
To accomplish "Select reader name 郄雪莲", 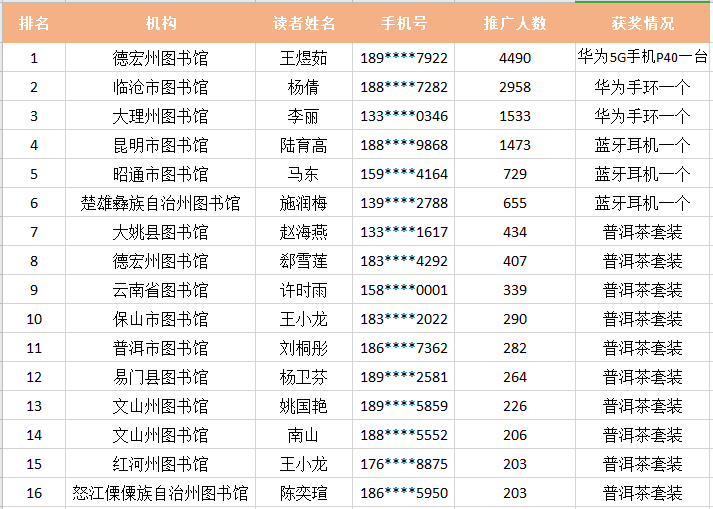I will coord(304,261).
